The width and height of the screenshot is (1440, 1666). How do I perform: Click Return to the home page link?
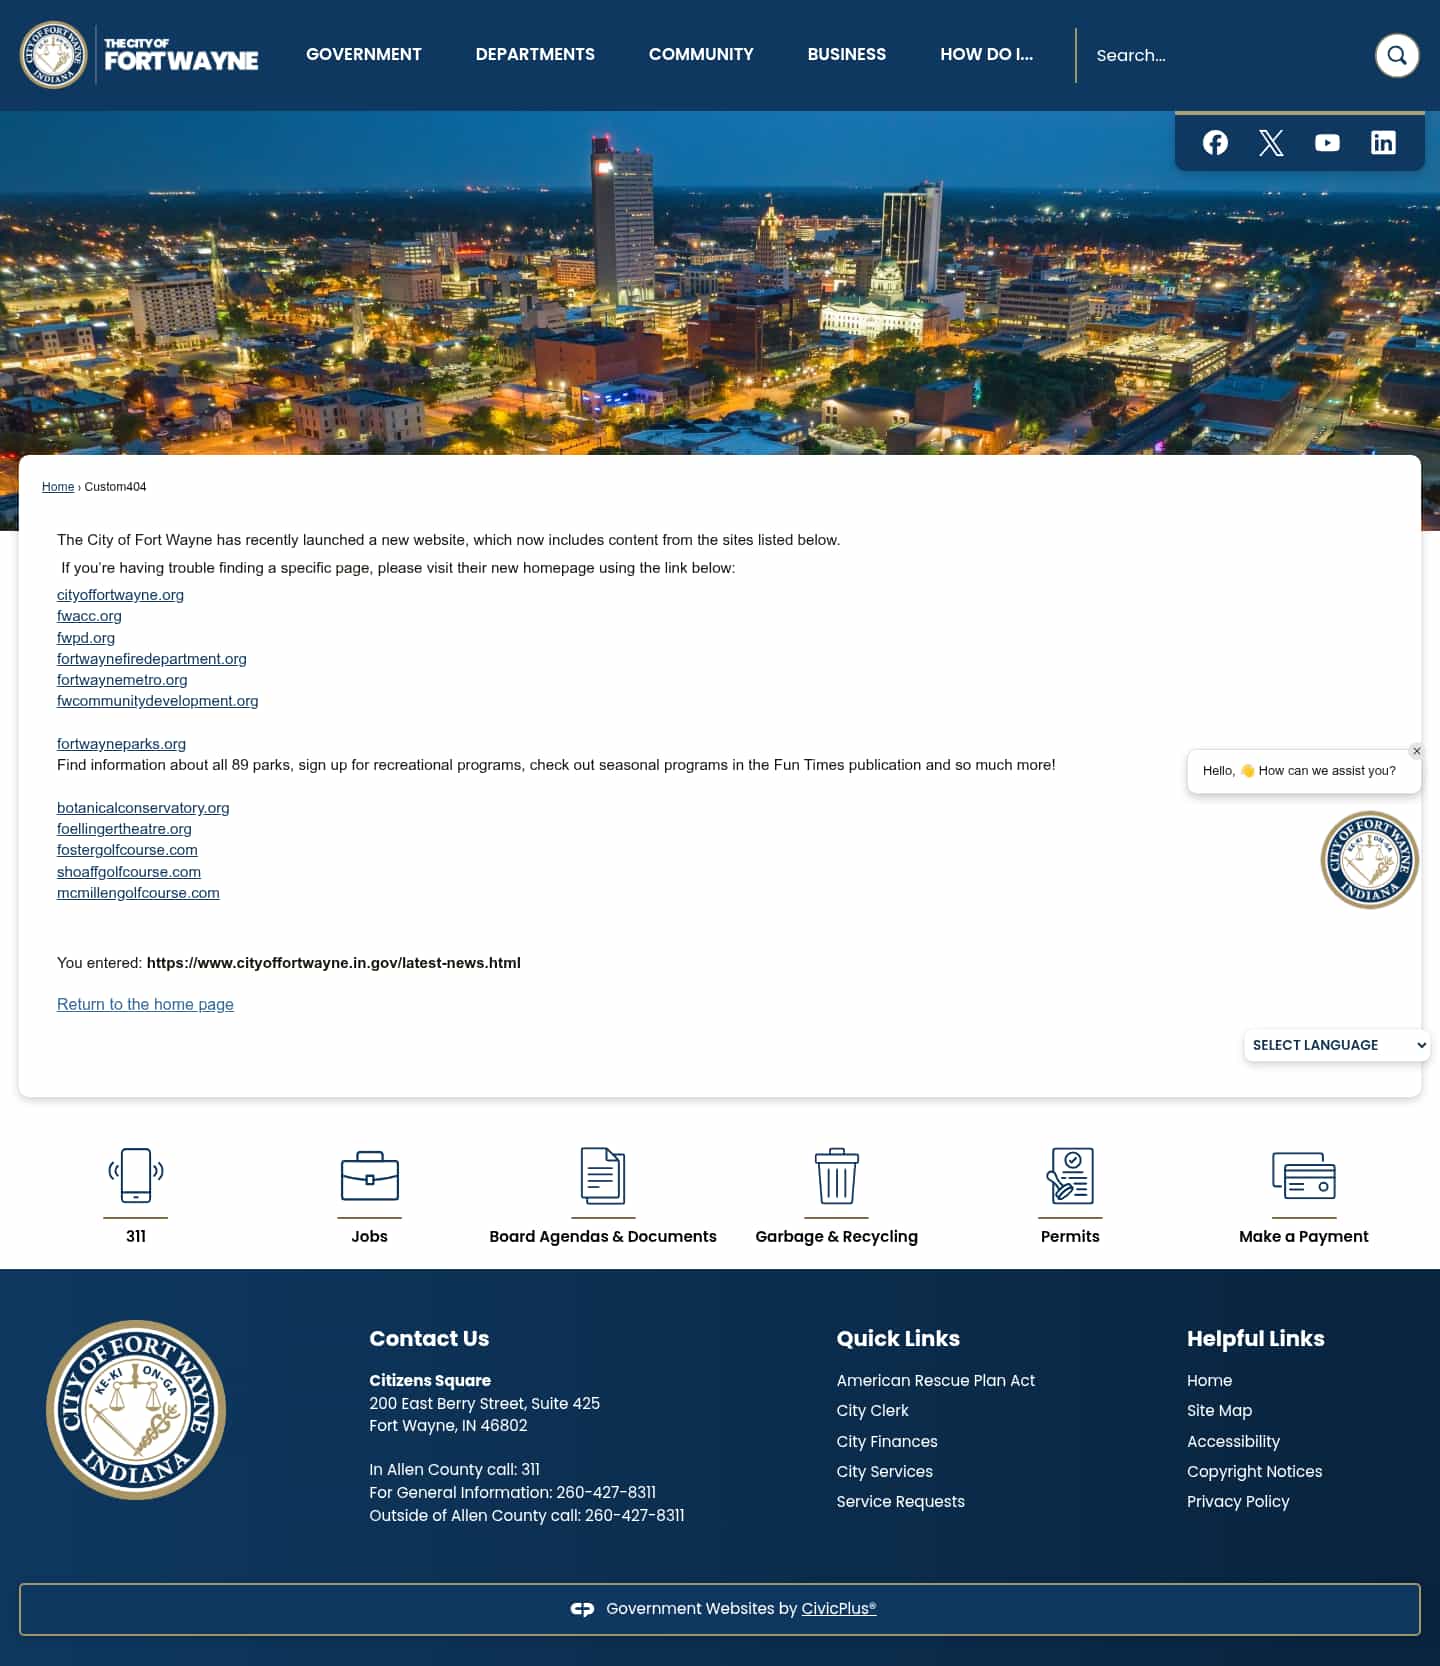pyautogui.click(x=145, y=1004)
